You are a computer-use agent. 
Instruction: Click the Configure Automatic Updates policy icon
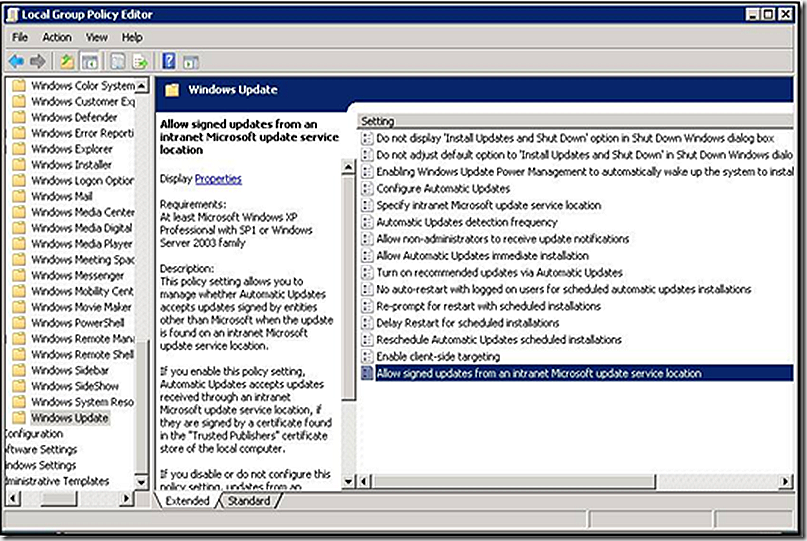point(367,188)
